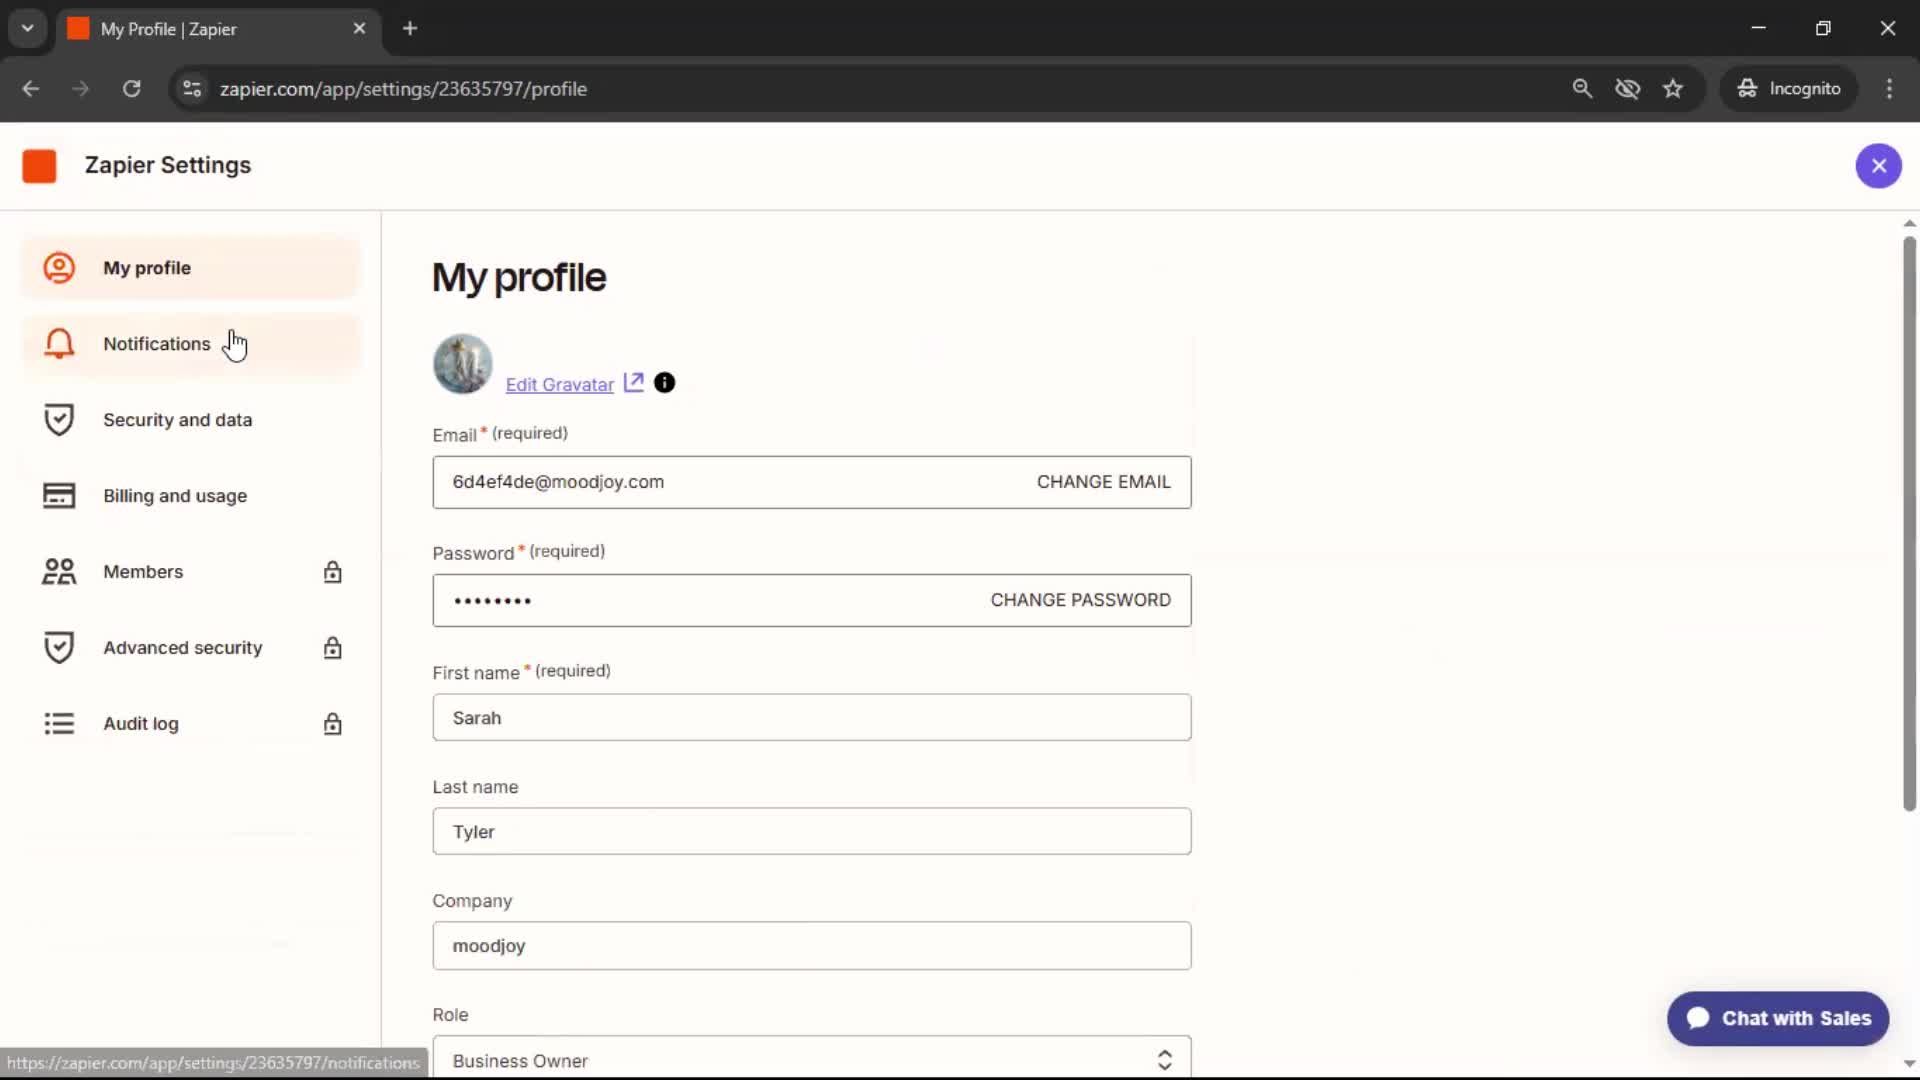The image size is (1920, 1080).
Task: Go back in browser history
Action: coord(31,89)
